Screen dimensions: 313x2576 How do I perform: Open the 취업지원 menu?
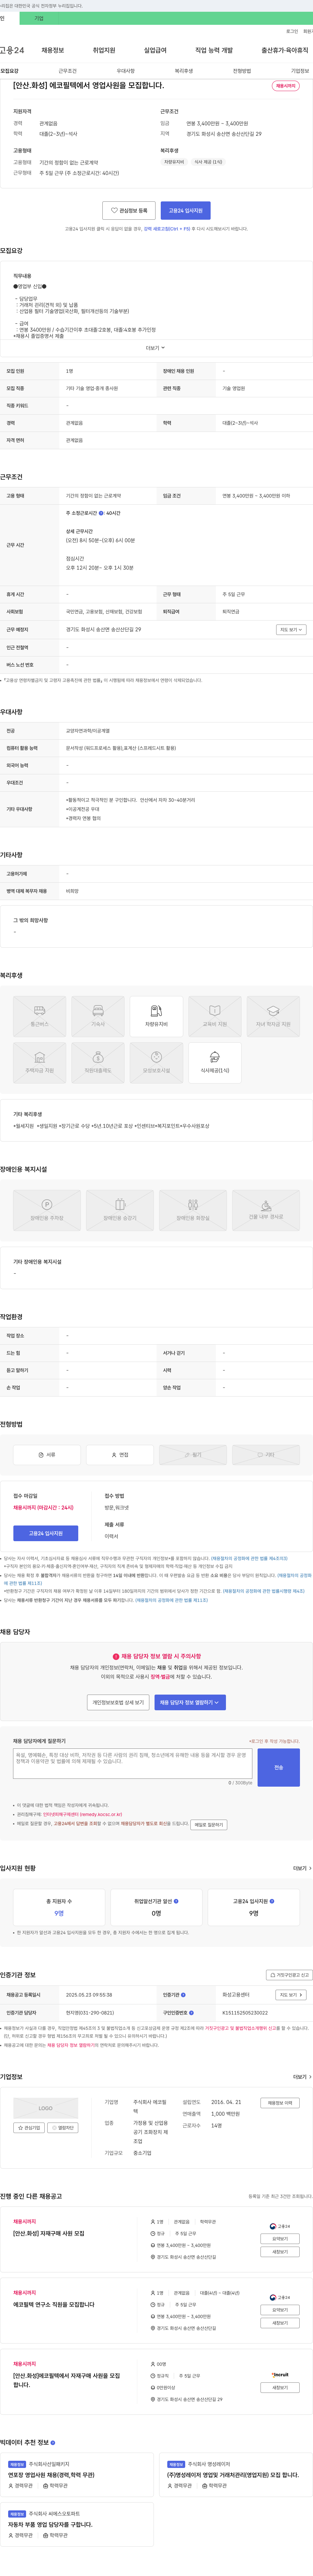(x=104, y=50)
